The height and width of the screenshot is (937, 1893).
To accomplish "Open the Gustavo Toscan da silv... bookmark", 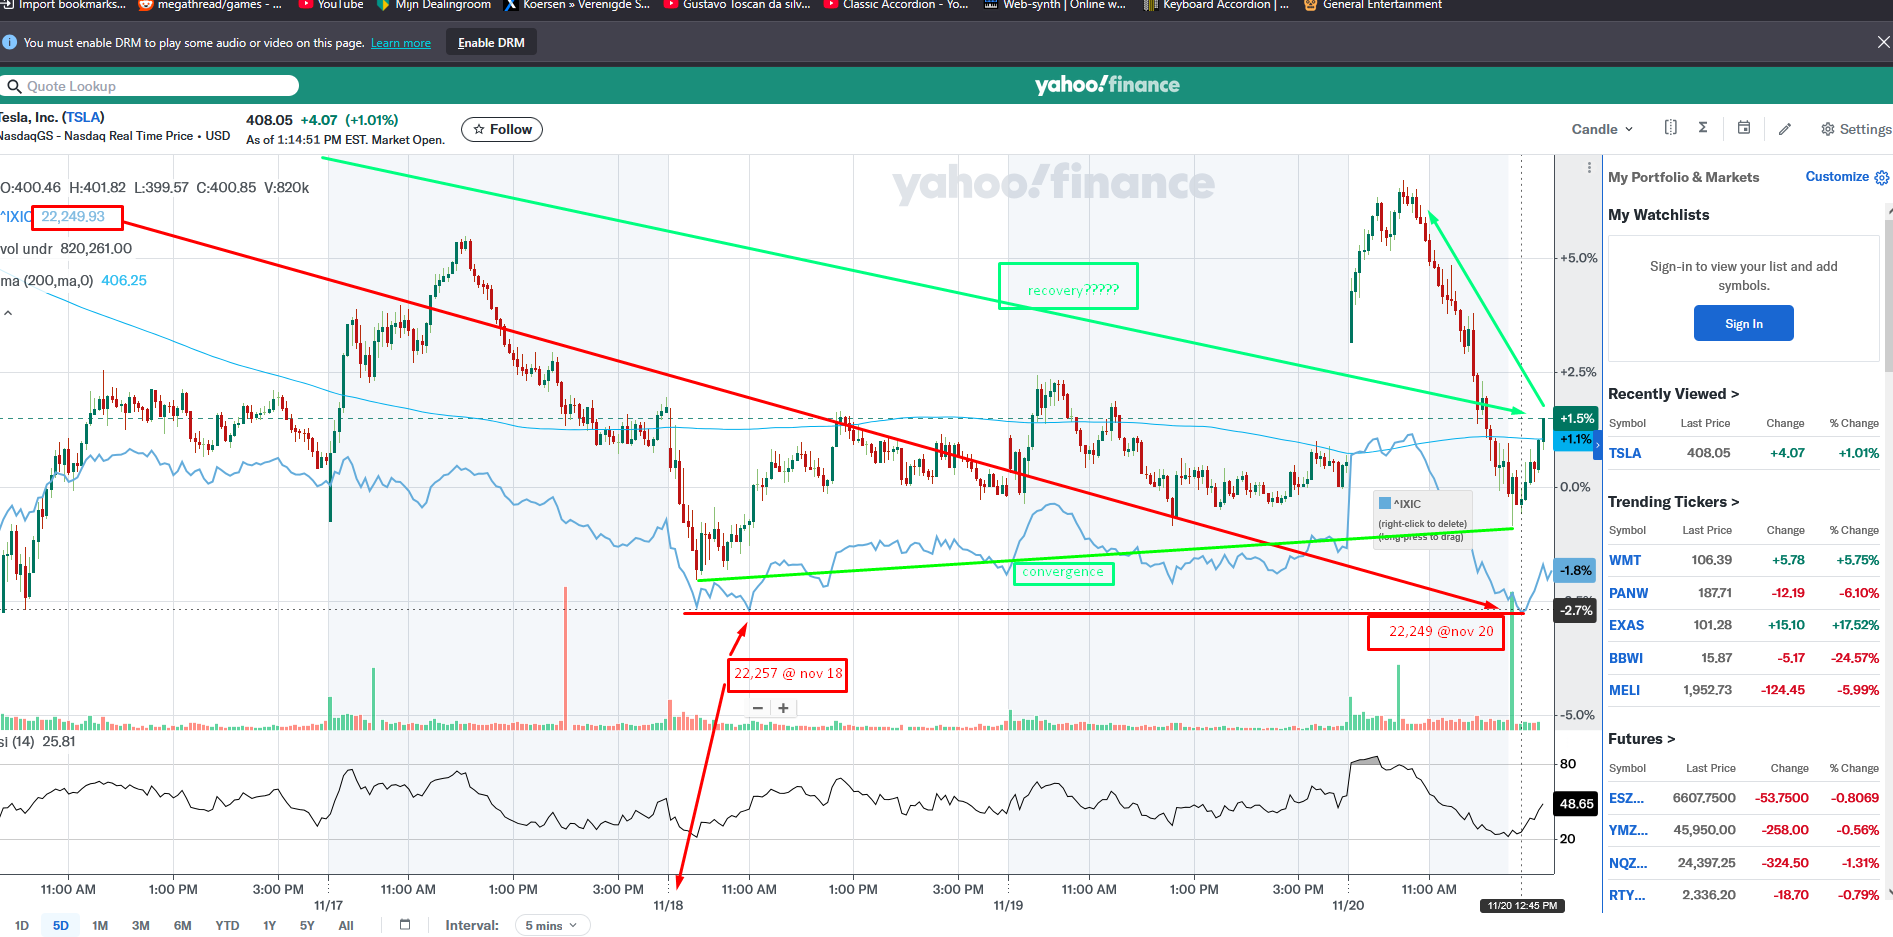I will point(737,5).
